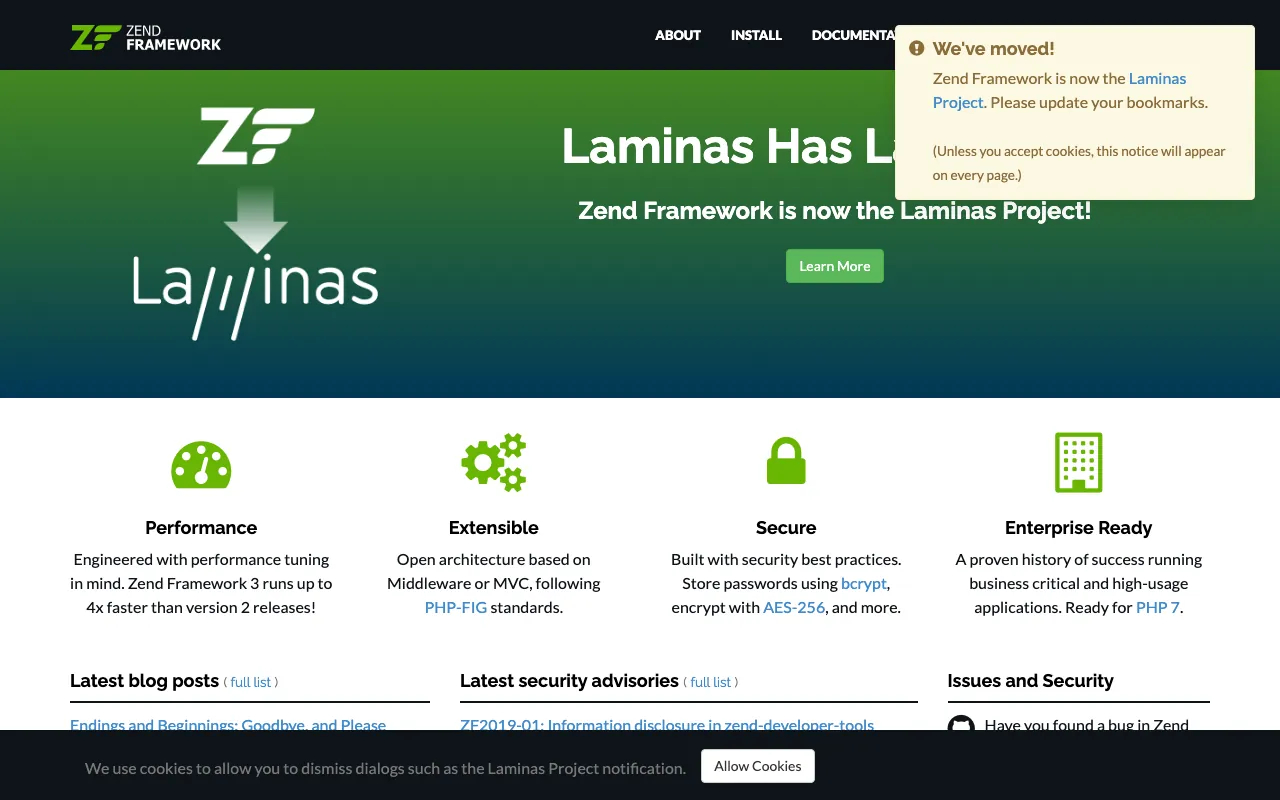
Task: Click the Secure padlock icon
Action: [786, 461]
